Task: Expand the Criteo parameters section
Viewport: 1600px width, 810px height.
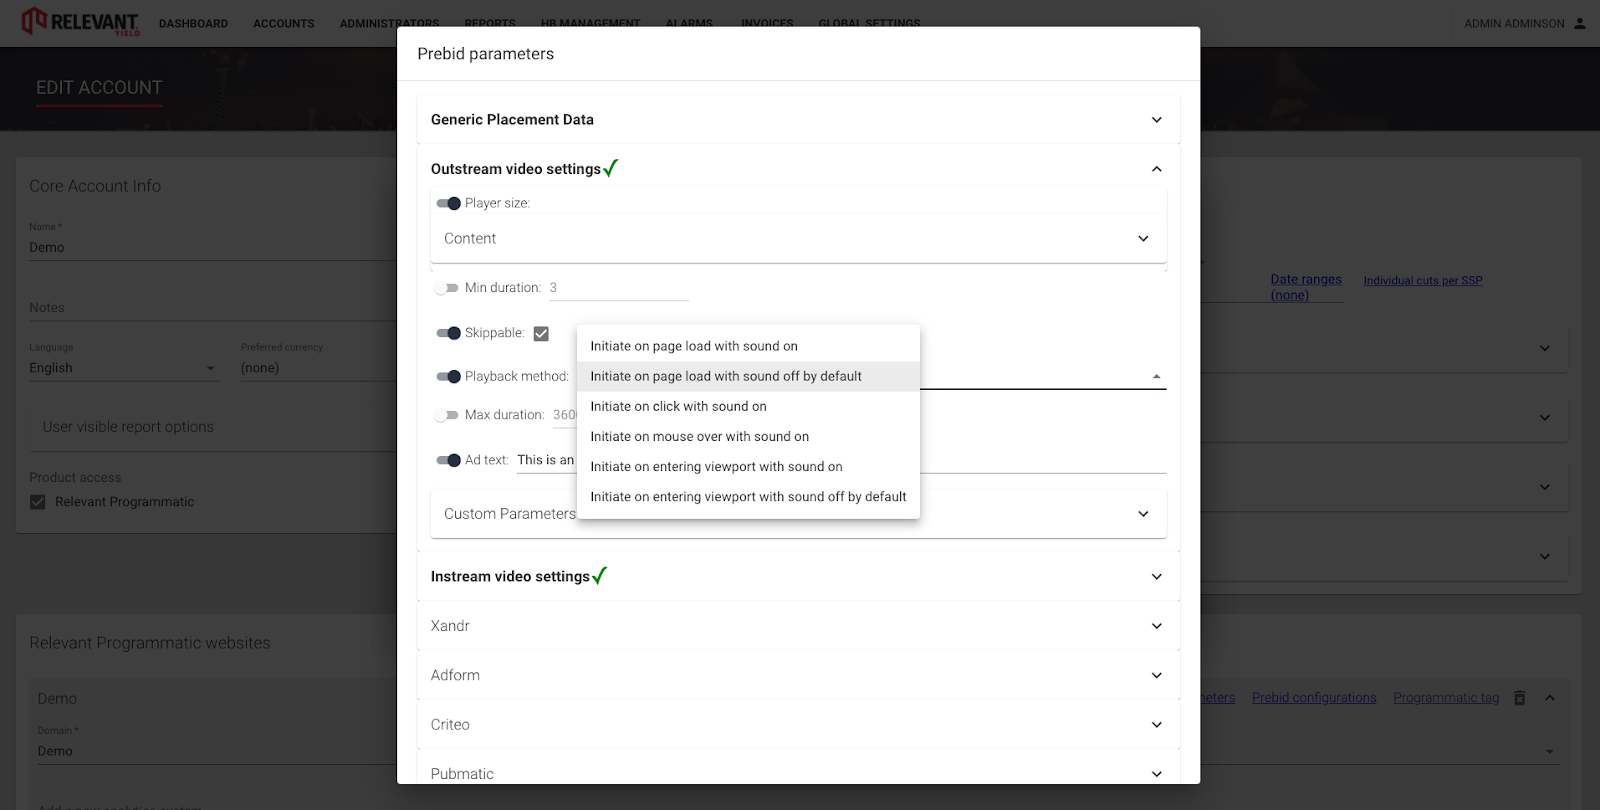Action: (1156, 725)
